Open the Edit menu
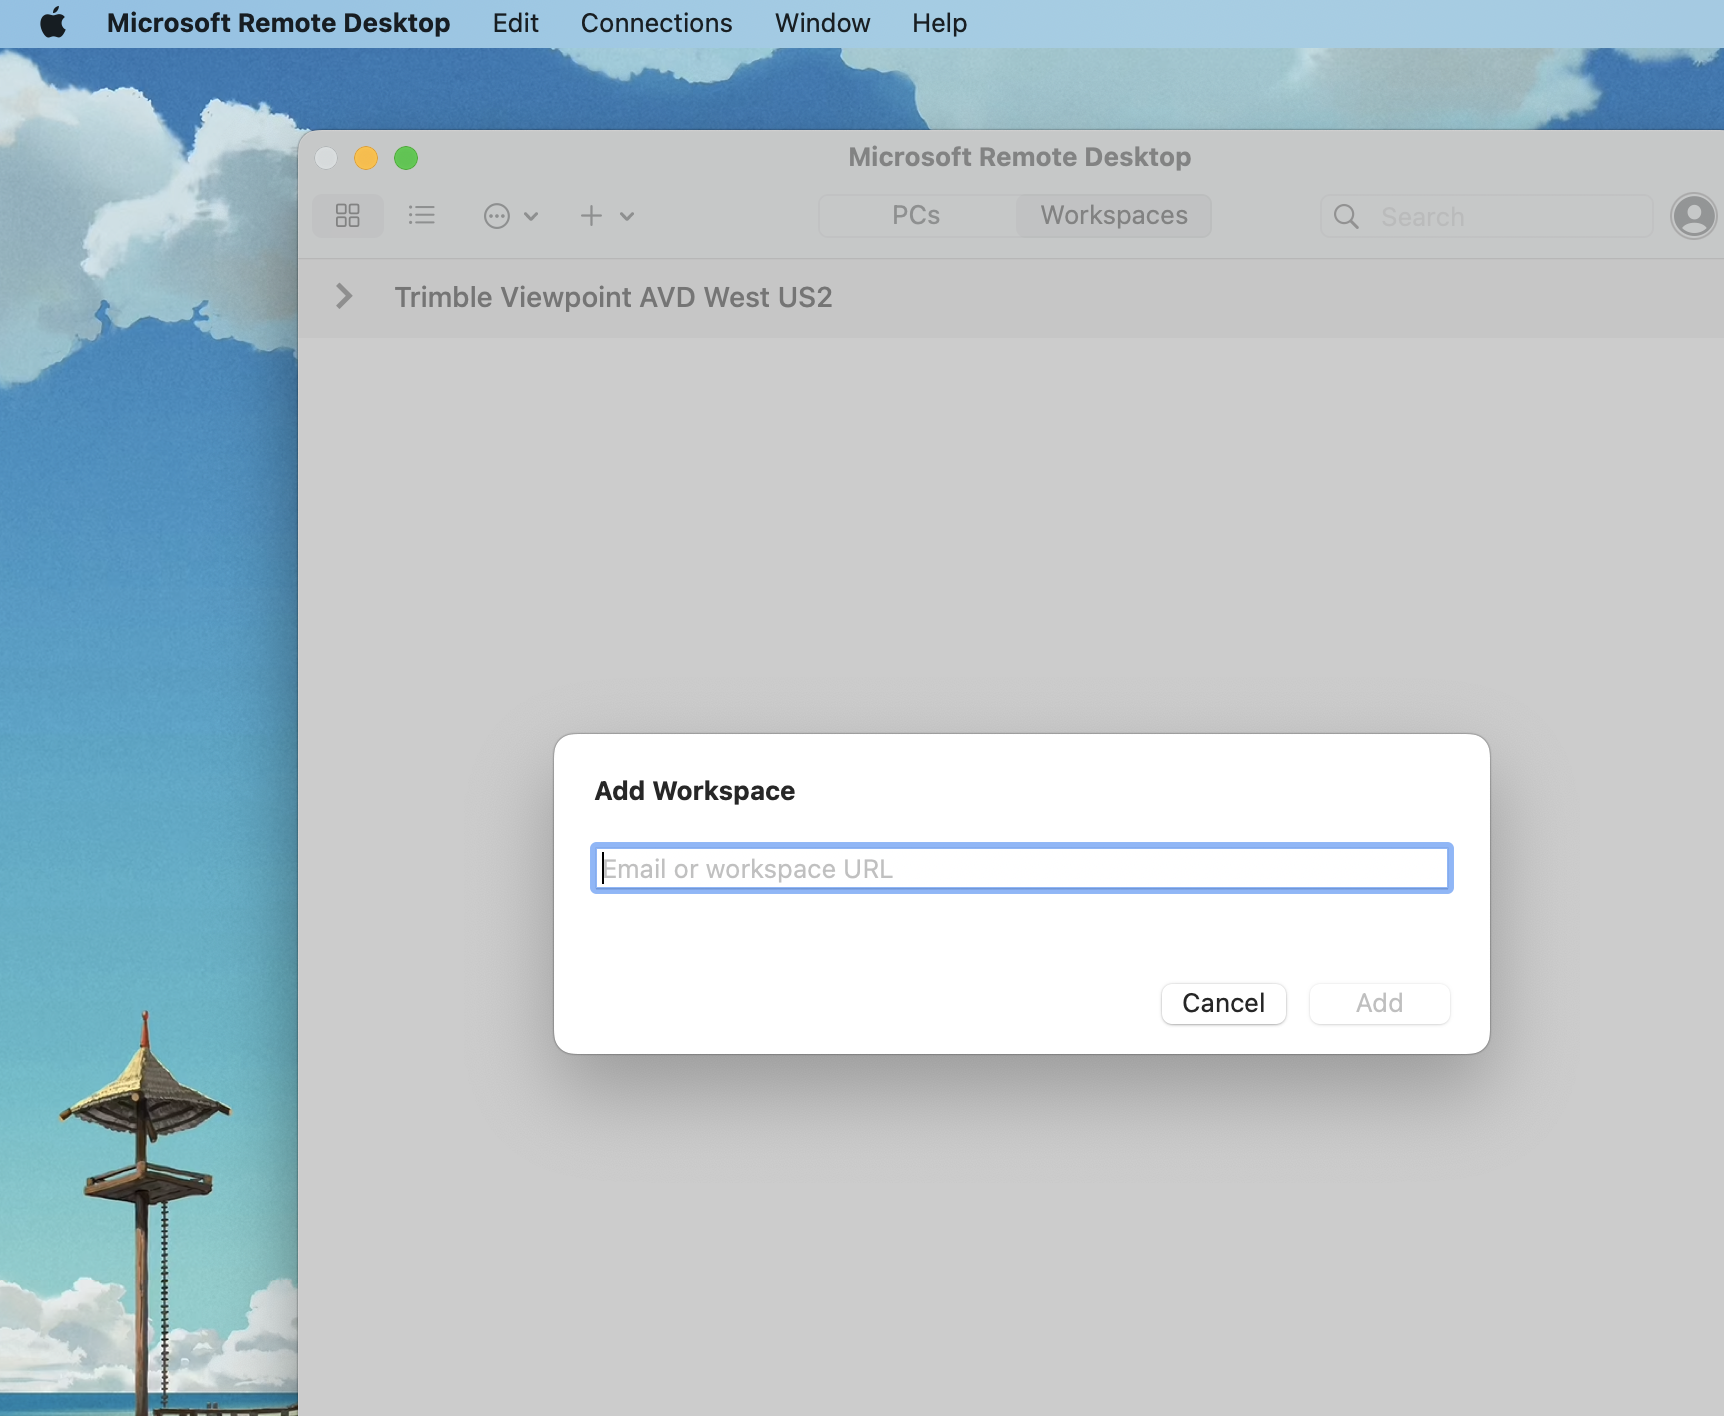 pos(515,23)
